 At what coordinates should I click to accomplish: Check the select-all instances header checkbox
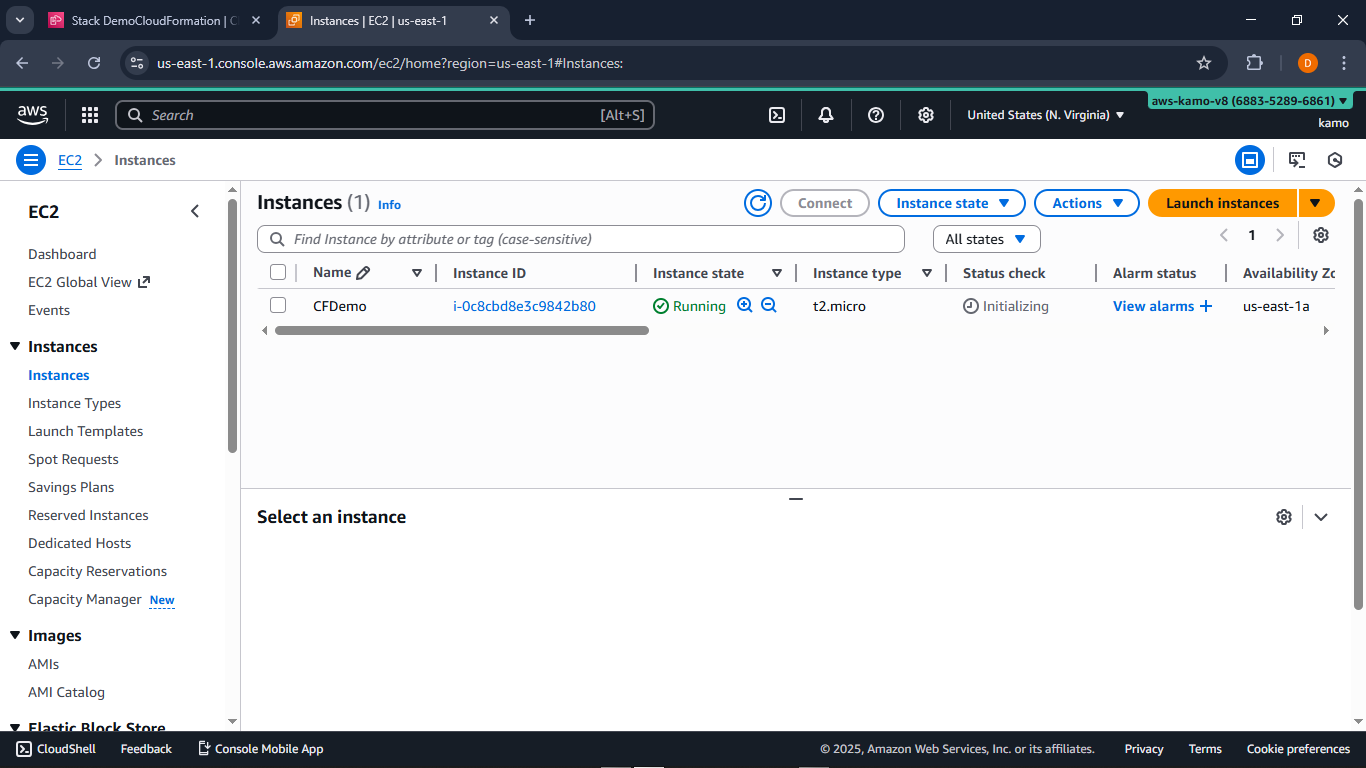tap(278, 272)
